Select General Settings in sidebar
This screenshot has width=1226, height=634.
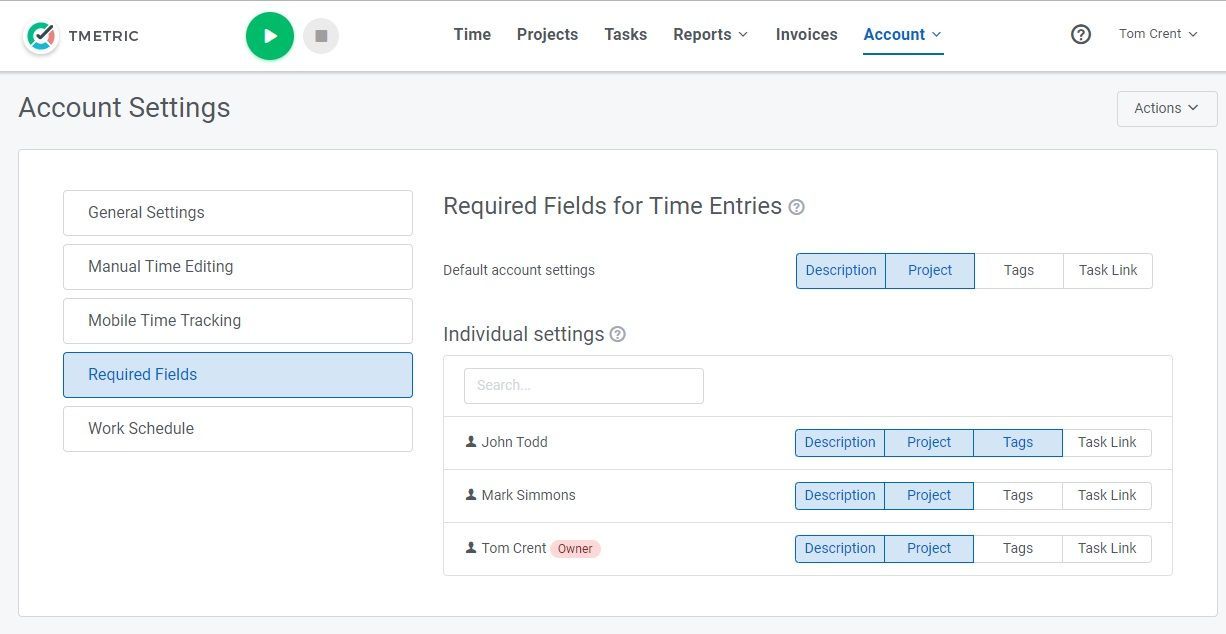[238, 213]
